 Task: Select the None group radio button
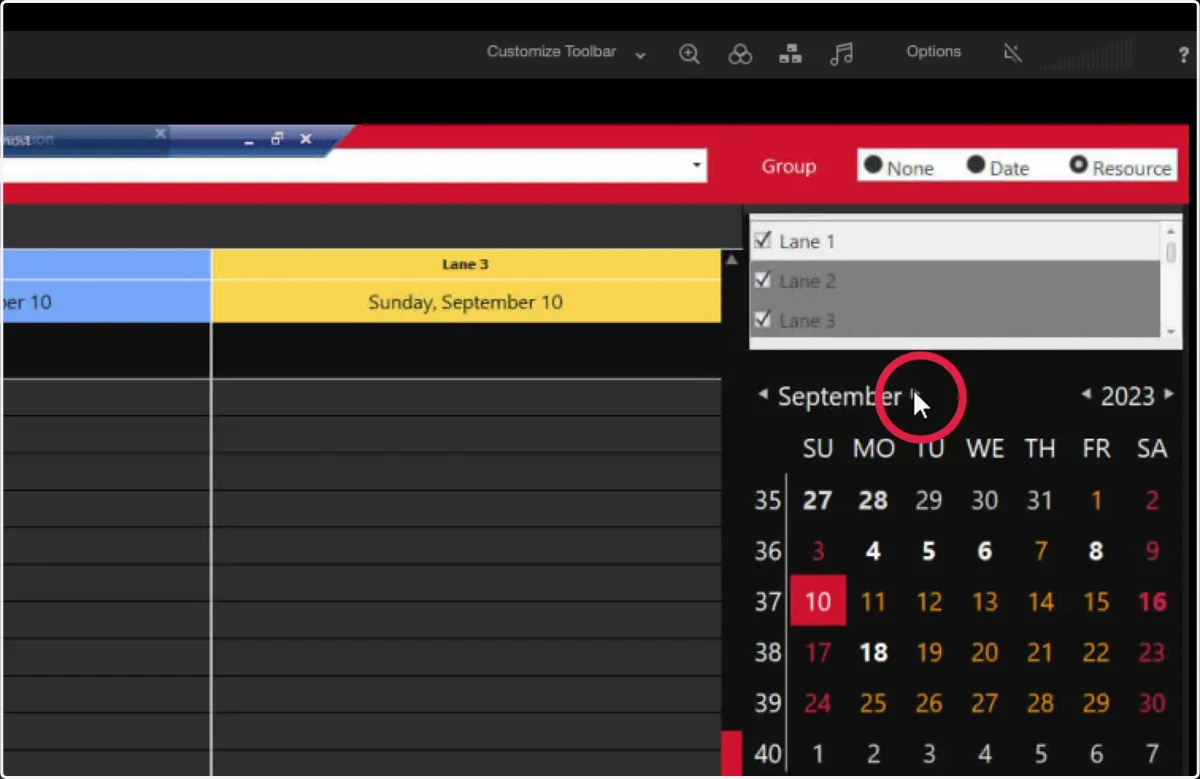click(x=873, y=165)
